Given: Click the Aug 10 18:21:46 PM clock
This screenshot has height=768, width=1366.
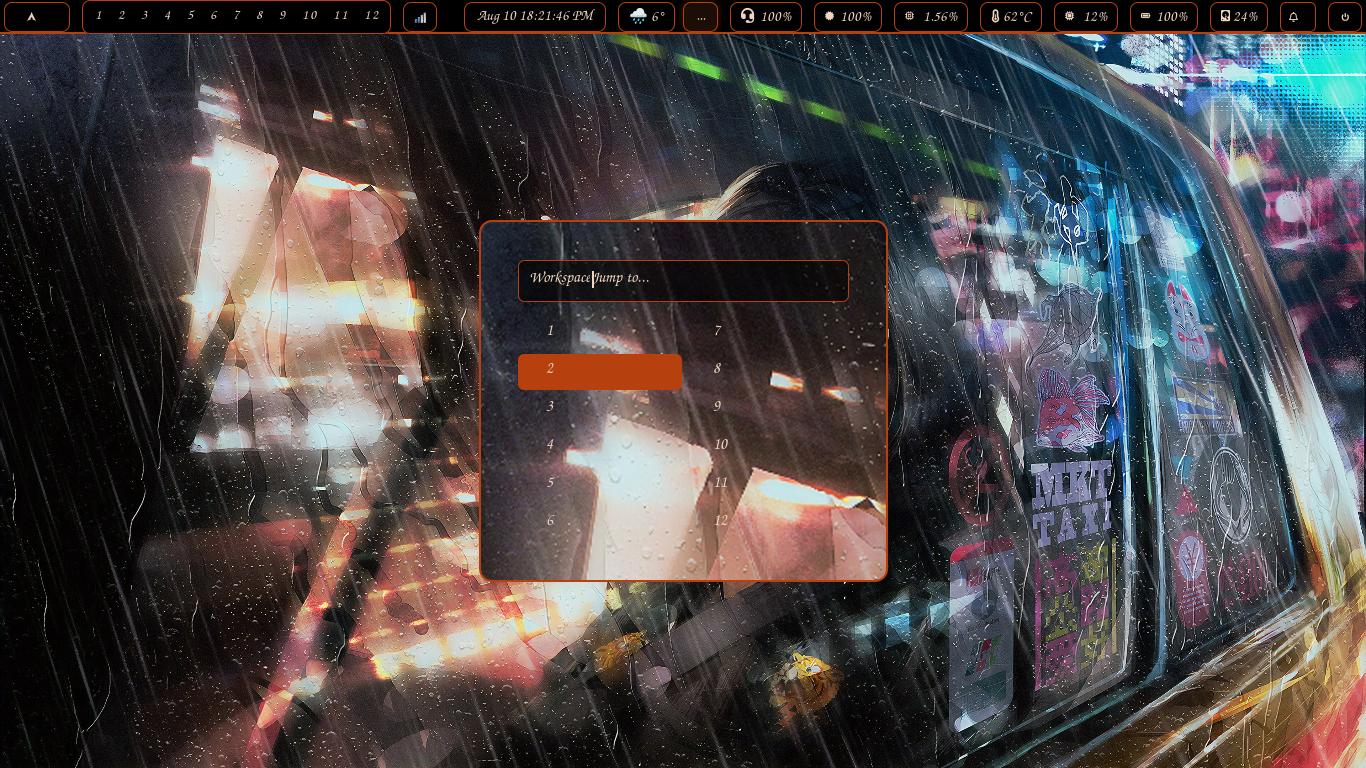Looking at the screenshot, I should [x=535, y=17].
